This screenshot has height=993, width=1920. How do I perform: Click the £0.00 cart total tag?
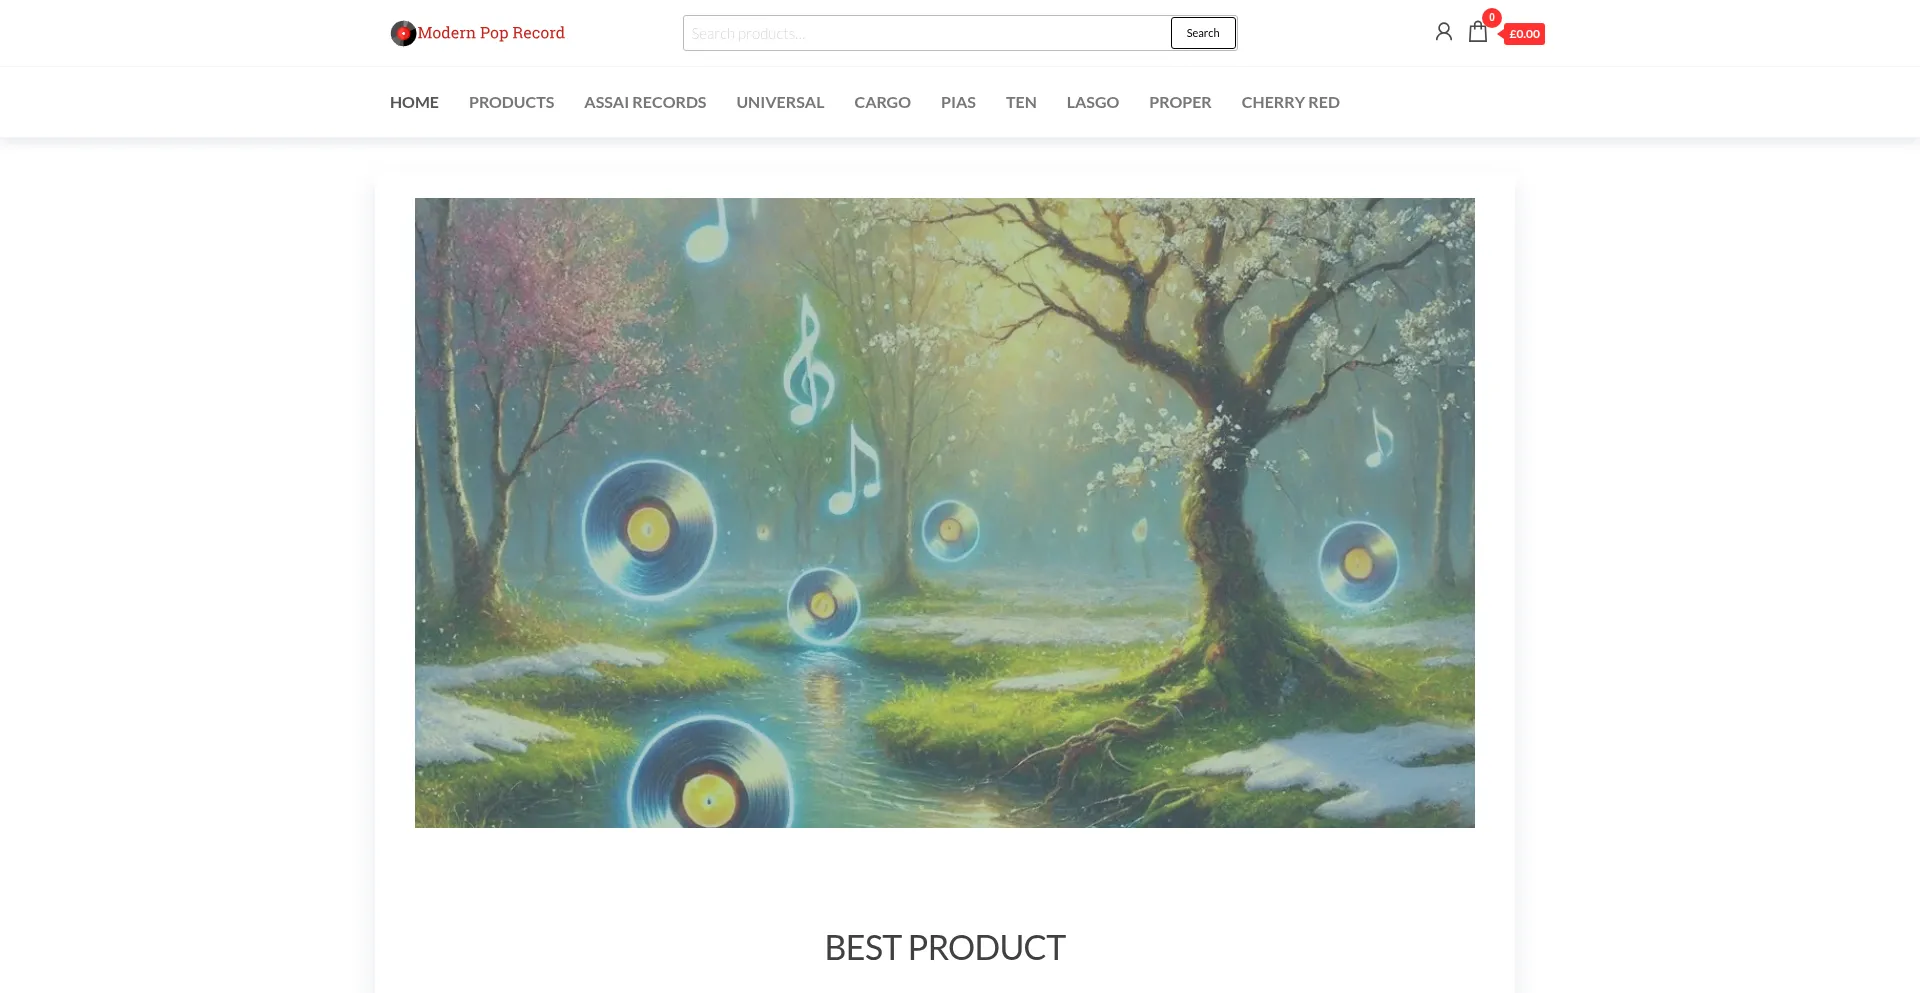point(1523,34)
